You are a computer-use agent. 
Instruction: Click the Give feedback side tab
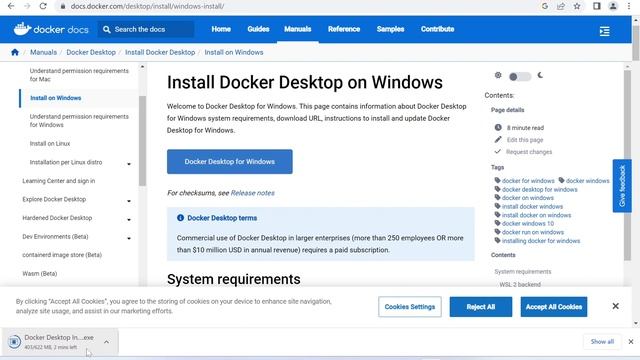click(622, 186)
